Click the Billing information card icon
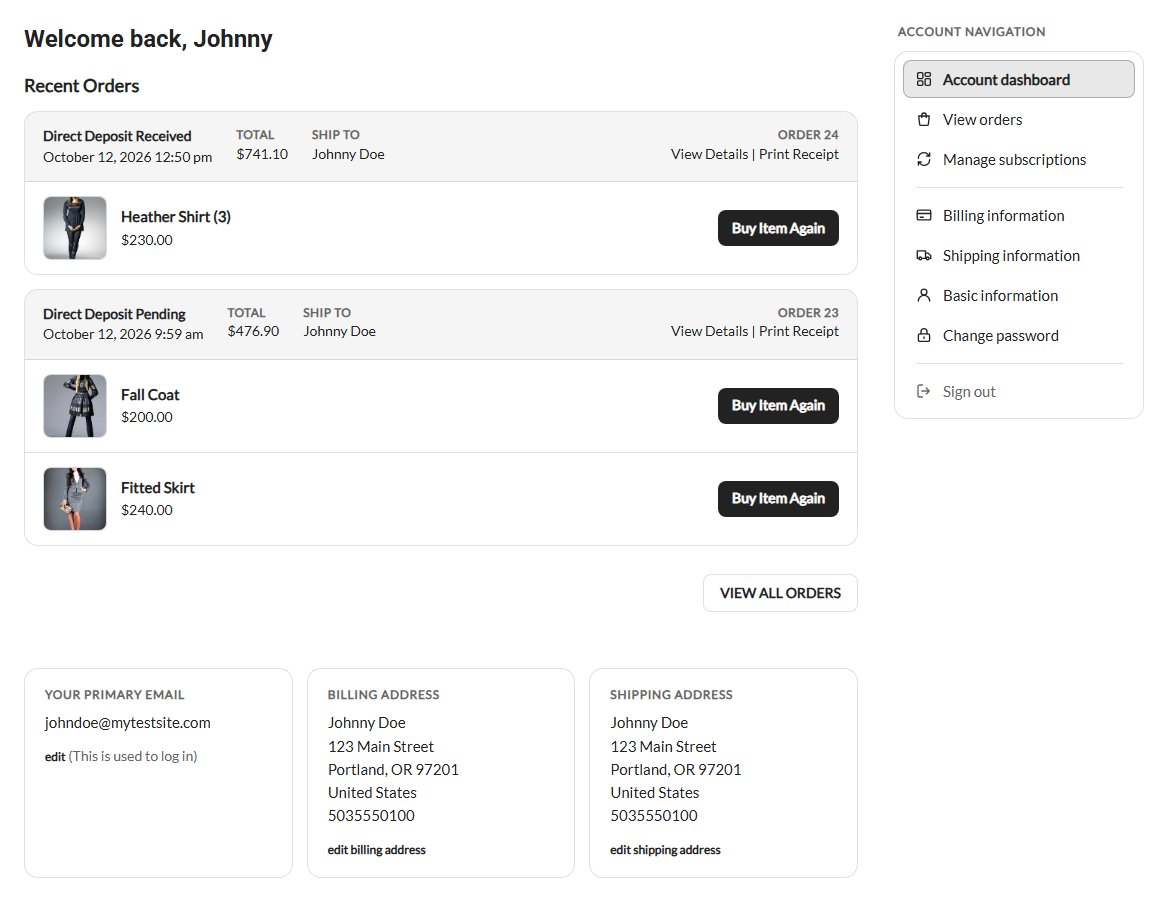 [x=924, y=215]
